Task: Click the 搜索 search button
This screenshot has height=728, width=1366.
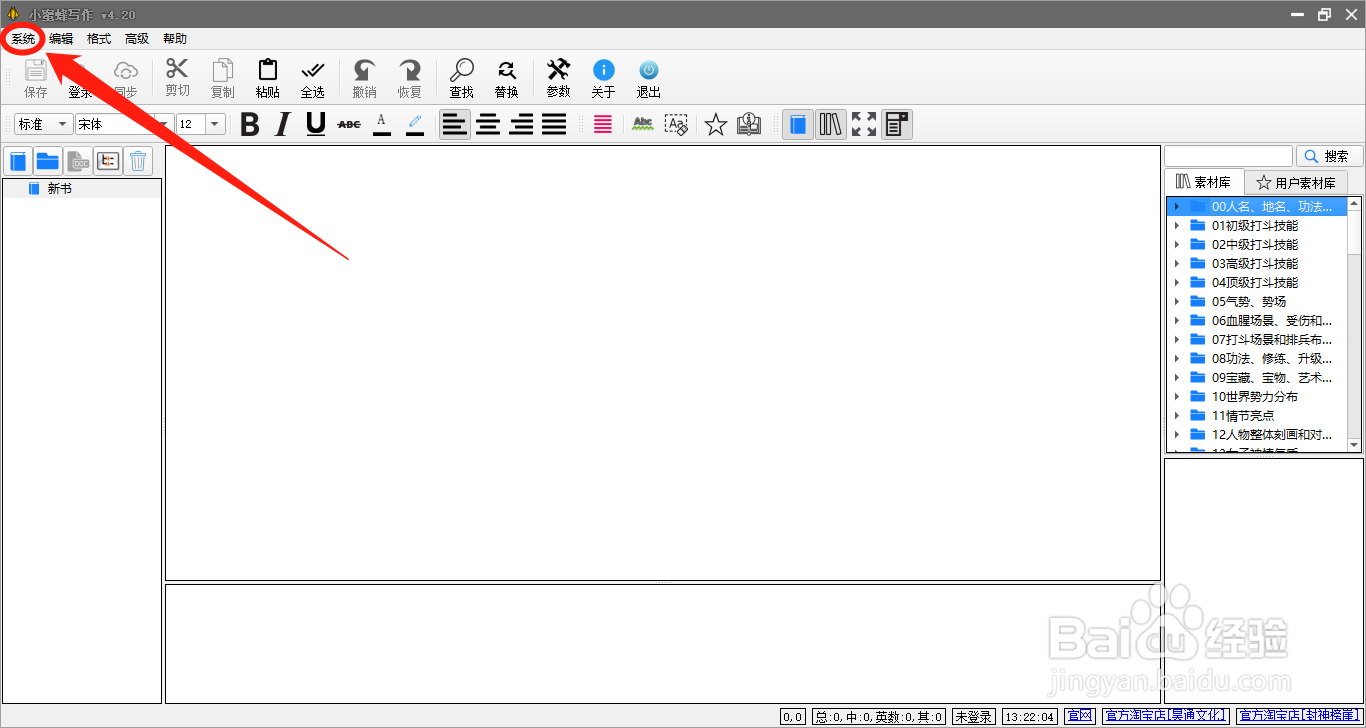Action: tap(1329, 156)
